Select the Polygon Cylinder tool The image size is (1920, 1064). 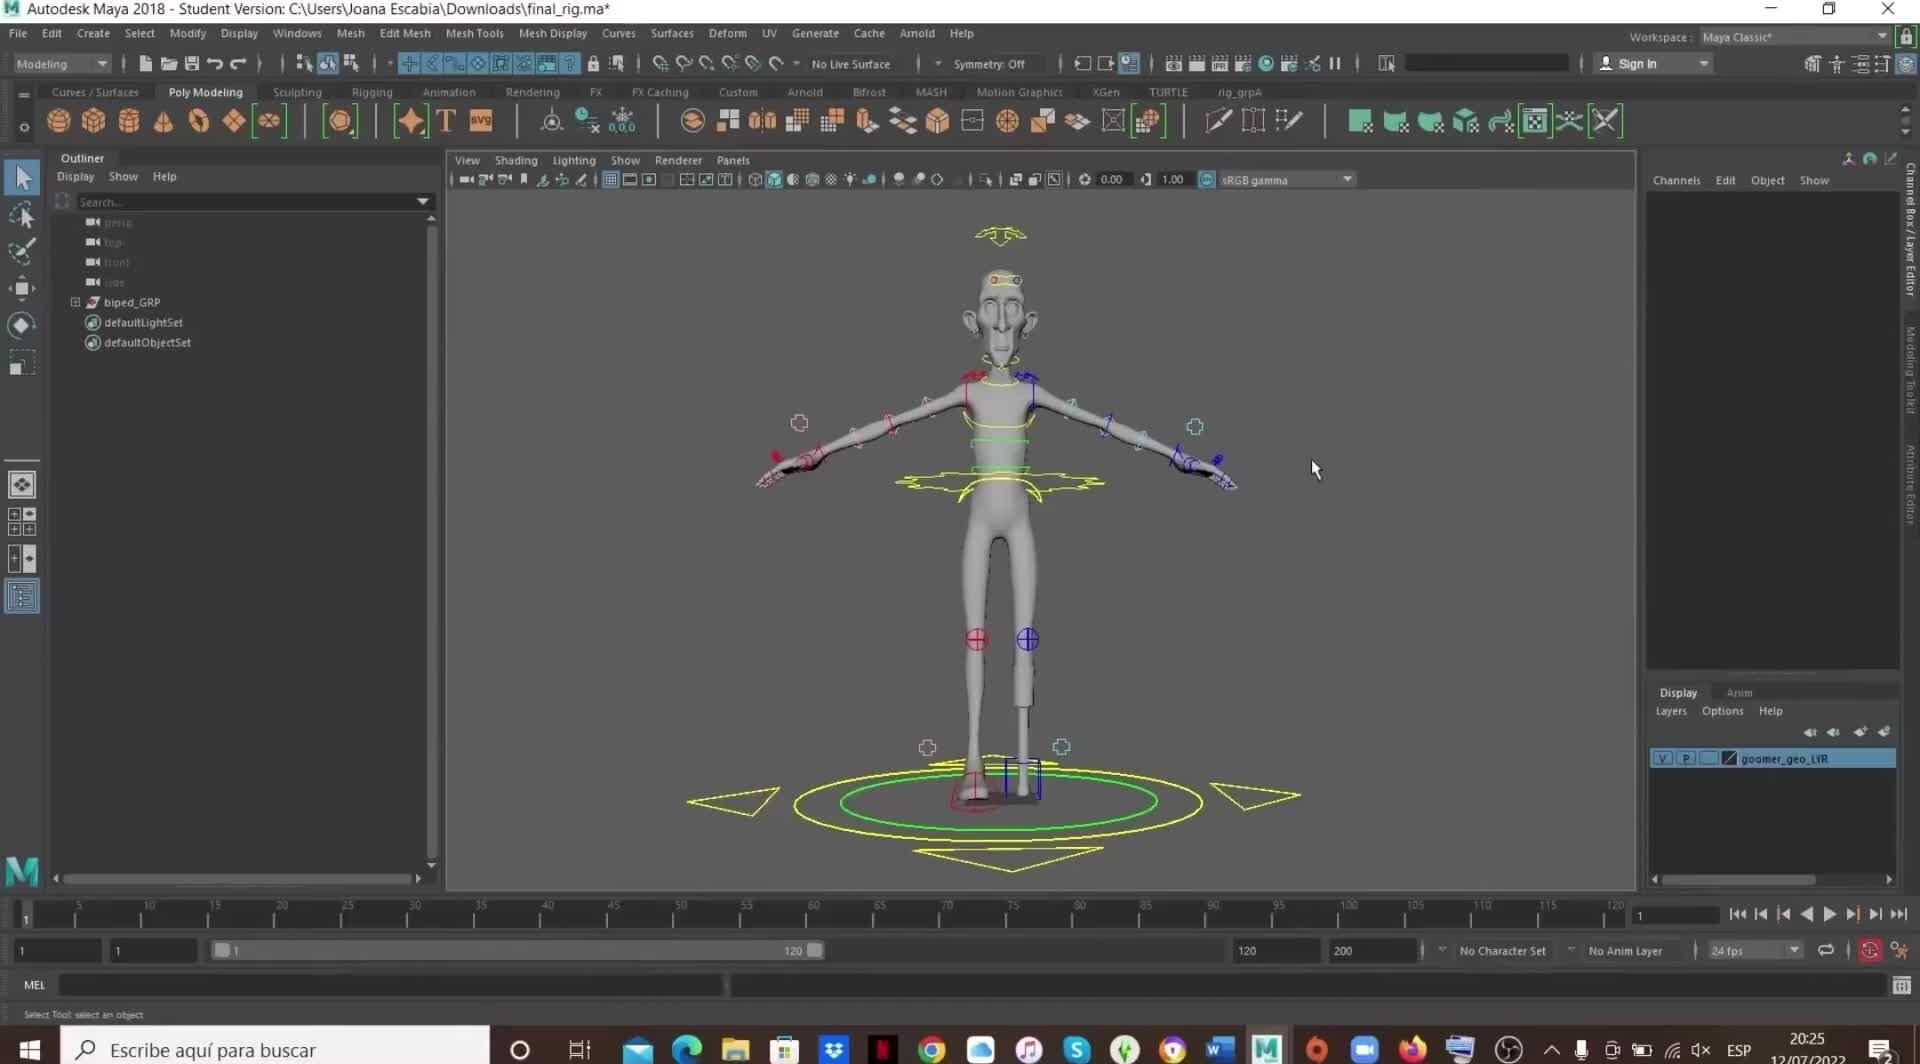[x=129, y=120]
